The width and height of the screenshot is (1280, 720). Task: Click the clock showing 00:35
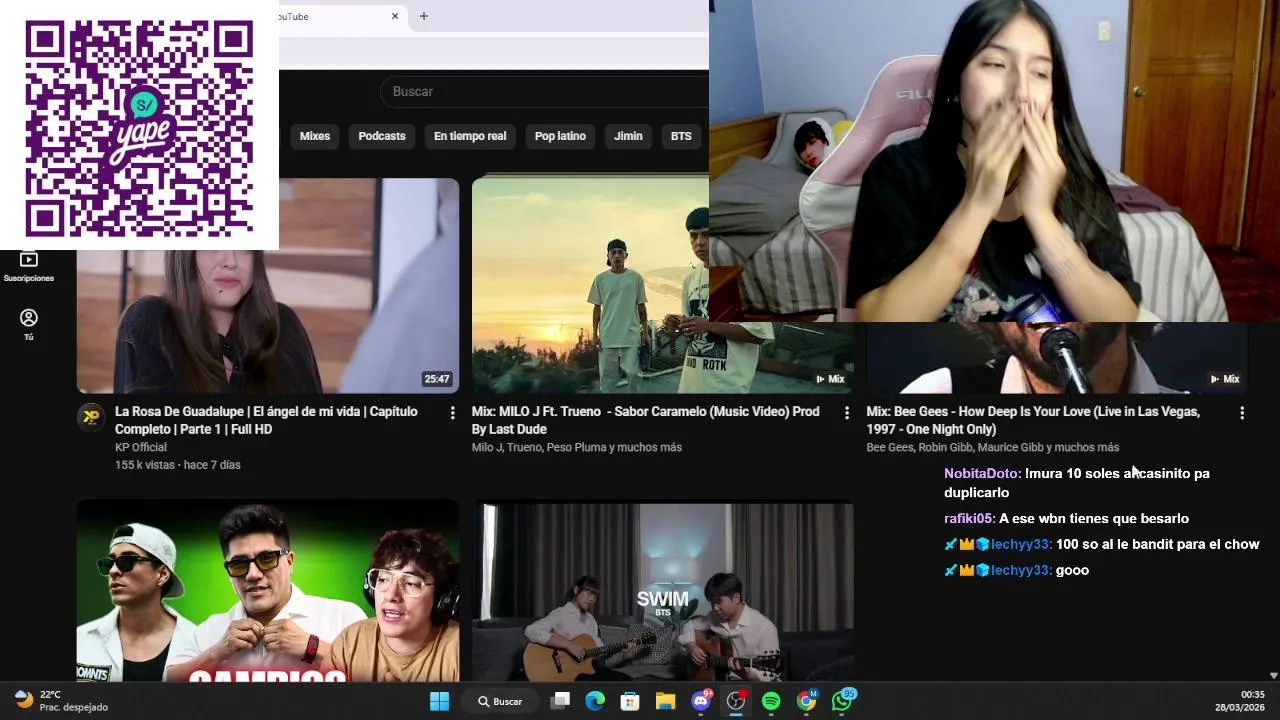point(1253,694)
